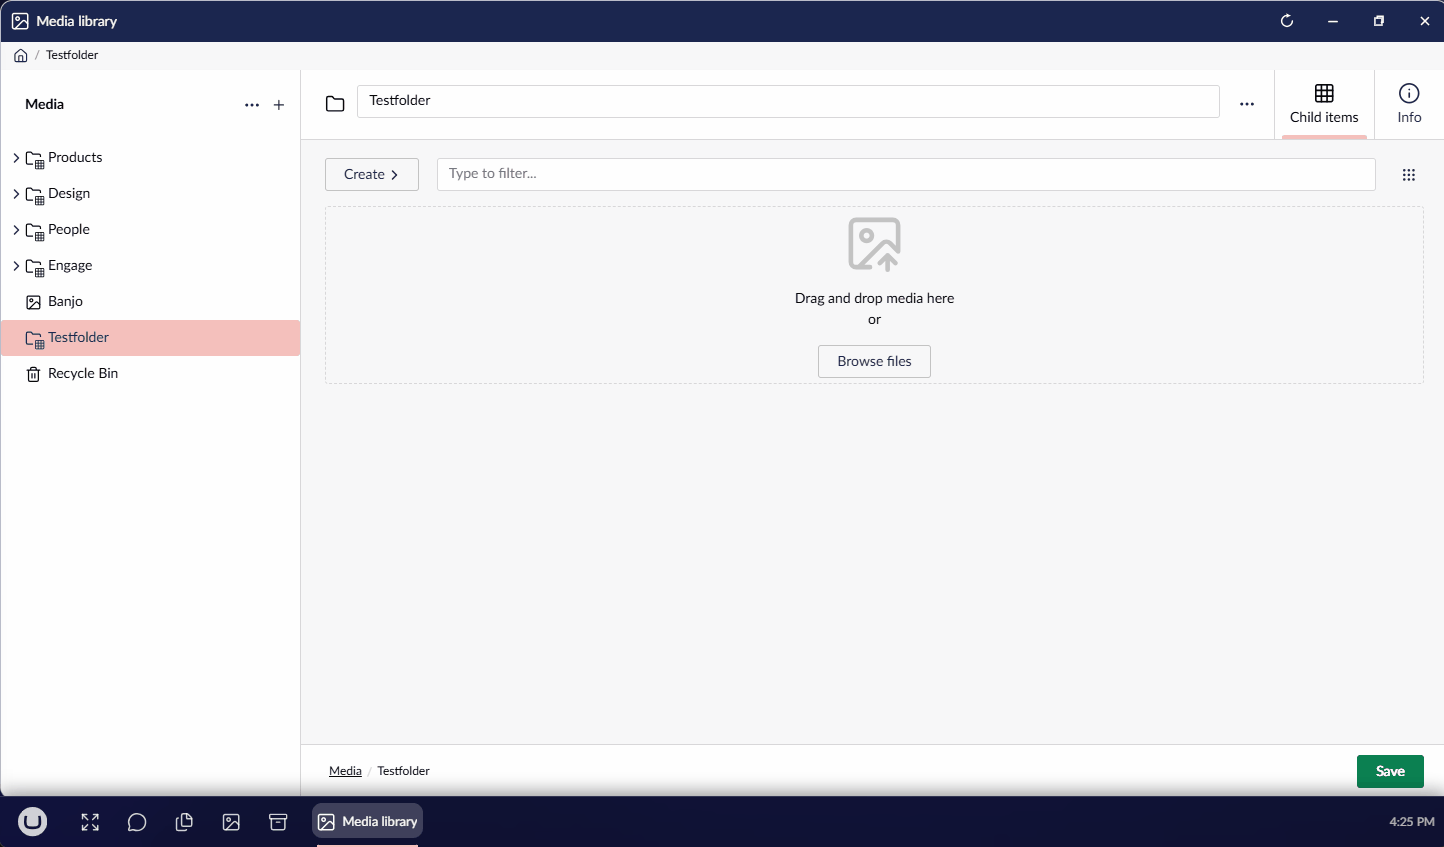Screen dimensions: 1444x847
Task: Click the Testfolder name input field
Action: tap(788, 101)
